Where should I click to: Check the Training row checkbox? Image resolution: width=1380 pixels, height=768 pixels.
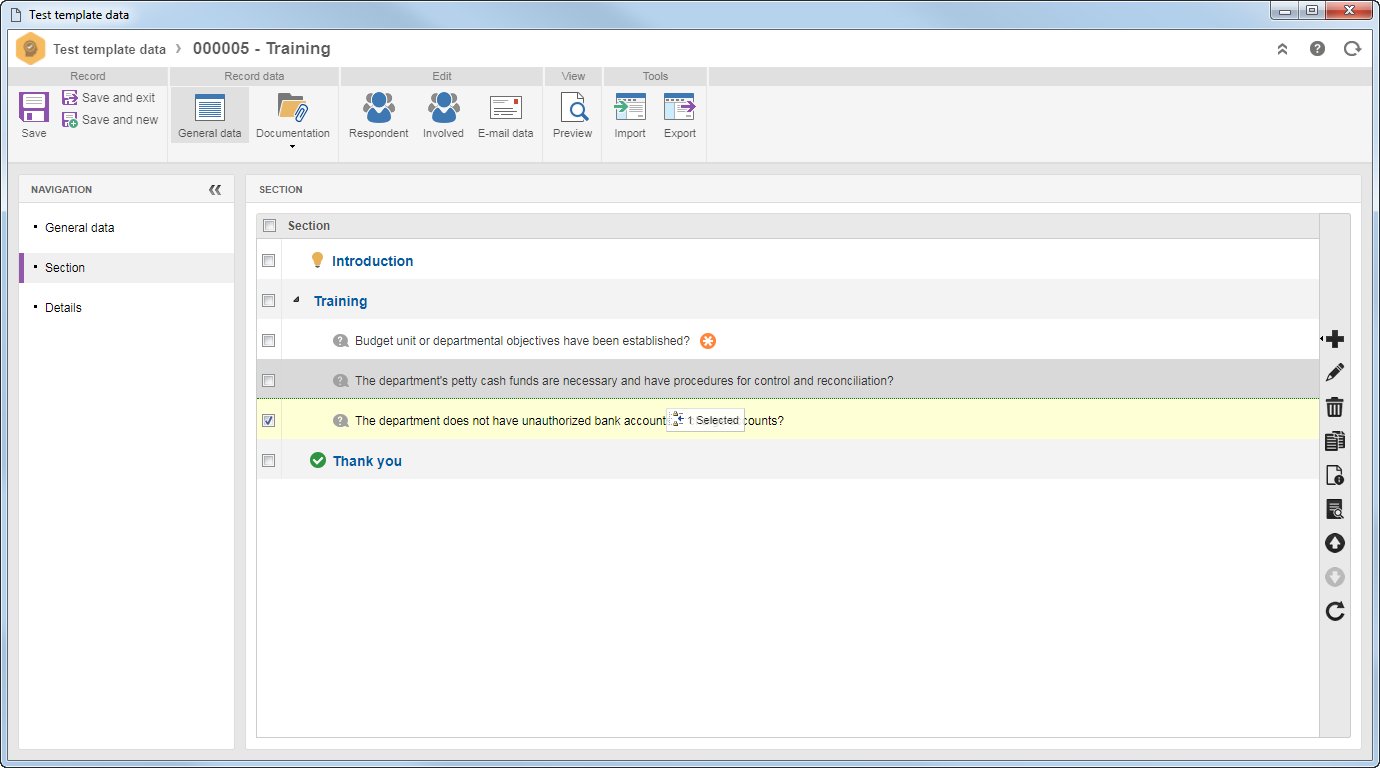point(268,300)
